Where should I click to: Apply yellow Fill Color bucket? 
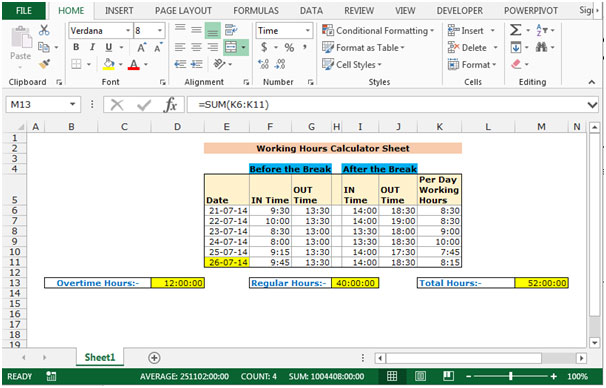click(x=109, y=64)
